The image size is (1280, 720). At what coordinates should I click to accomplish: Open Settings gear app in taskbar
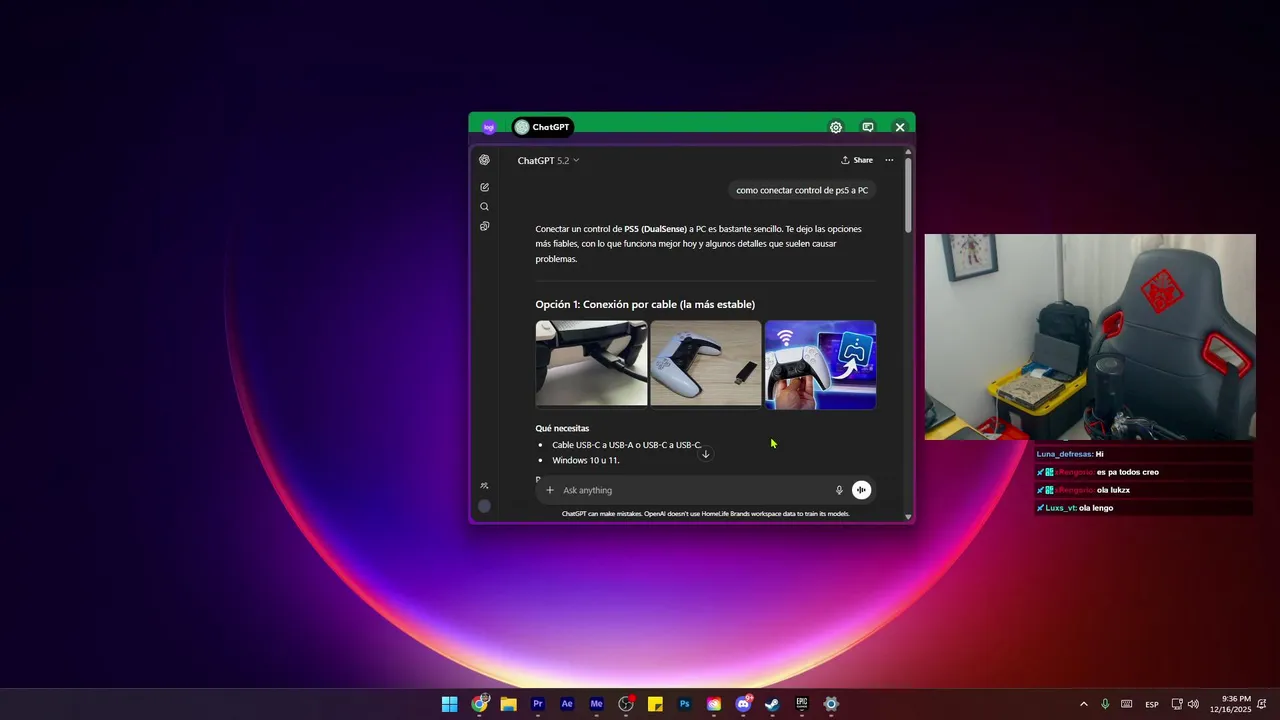click(x=831, y=704)
